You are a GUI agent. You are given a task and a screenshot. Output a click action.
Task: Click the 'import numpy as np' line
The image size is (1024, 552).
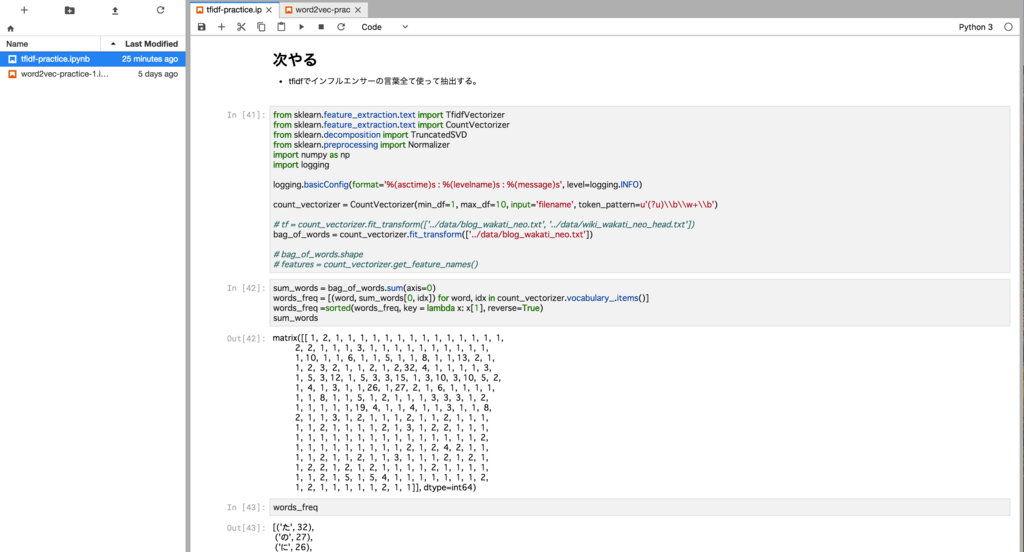click(x=312, y=155)
